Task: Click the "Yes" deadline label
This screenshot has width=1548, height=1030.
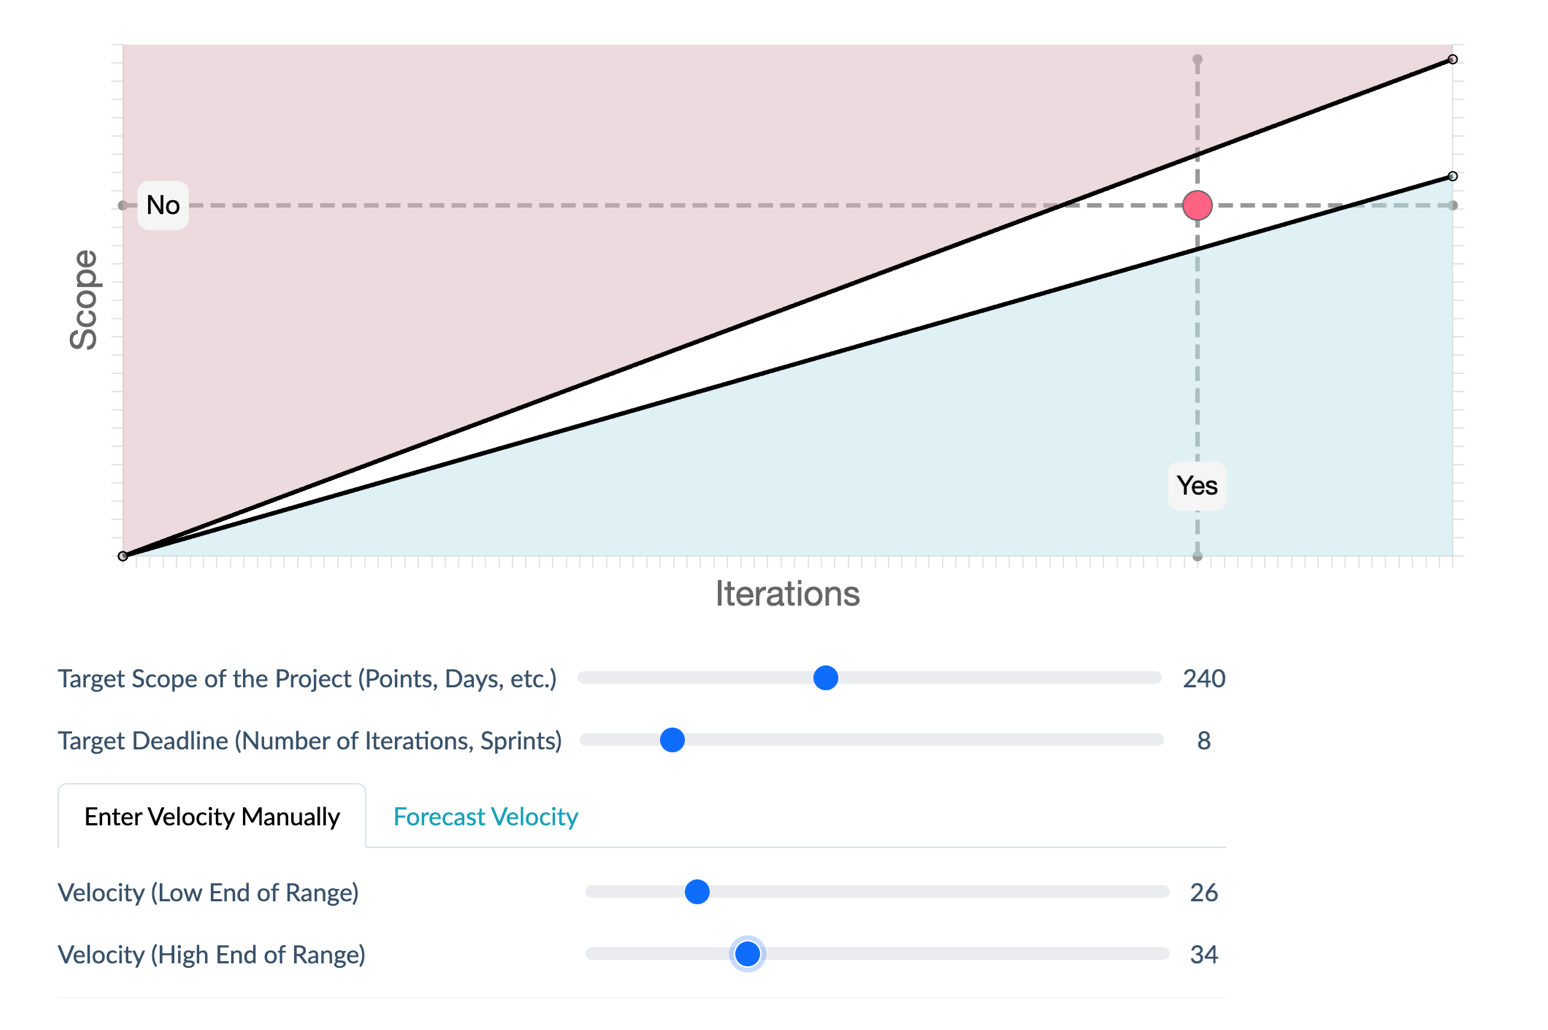Action: [1197, 486]
